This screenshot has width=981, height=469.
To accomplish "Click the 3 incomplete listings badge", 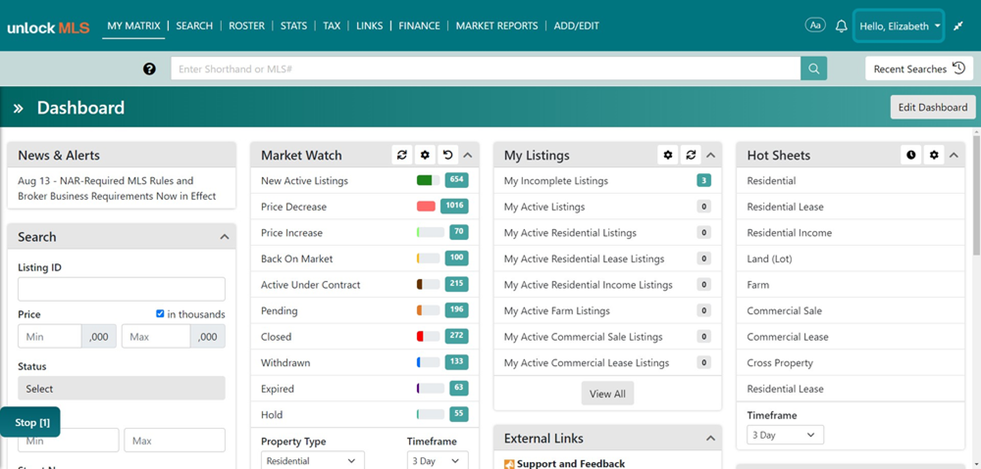I will 704,181.
